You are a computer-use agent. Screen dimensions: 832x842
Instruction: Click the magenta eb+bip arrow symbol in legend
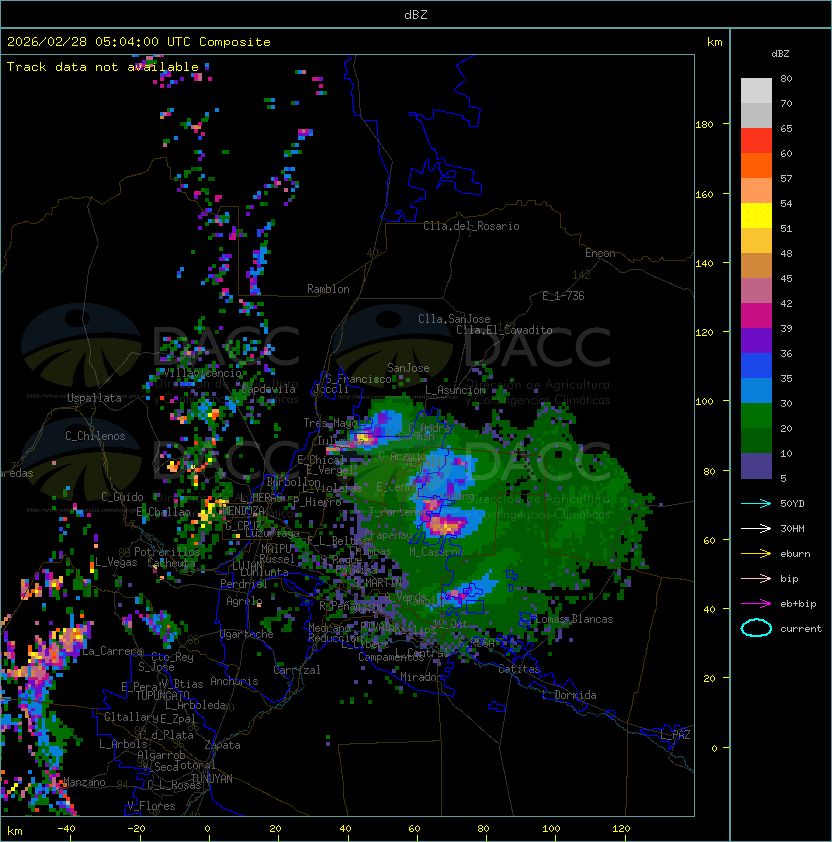coord(756,604)
